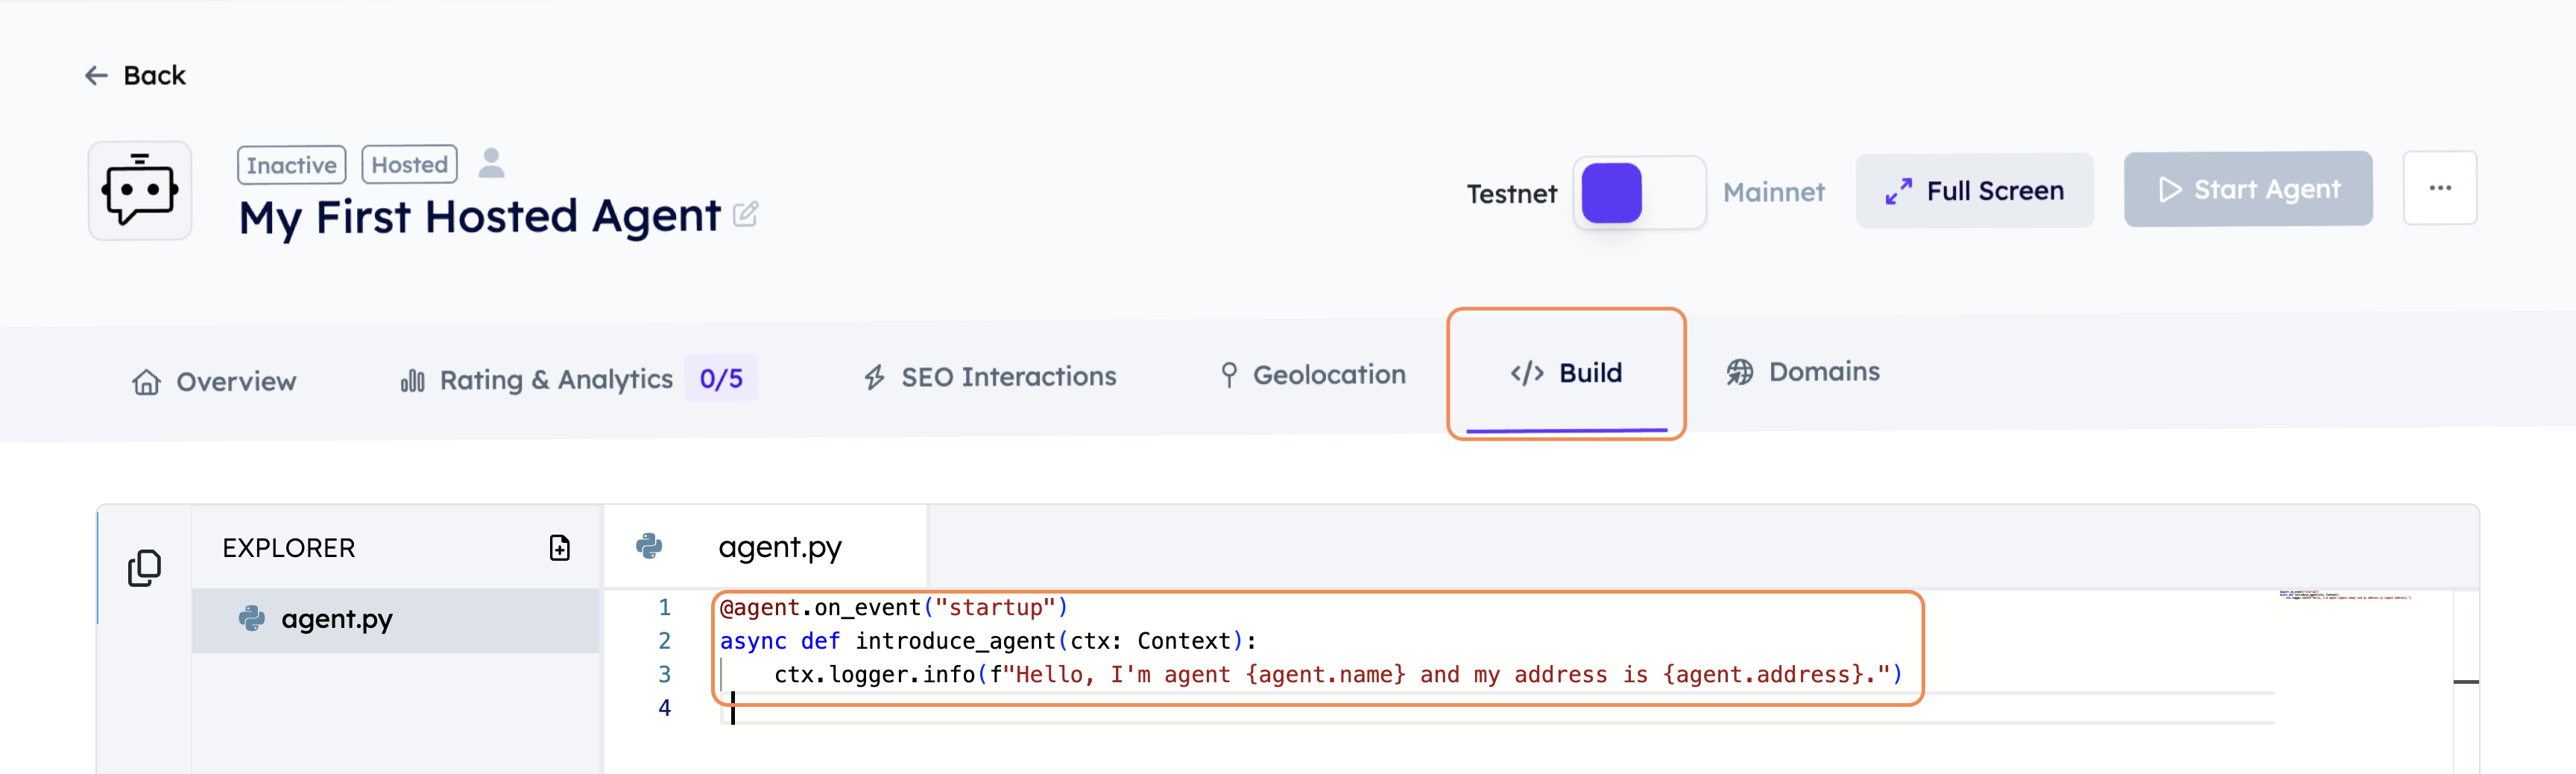2576x774 pixels.
Task: Click the code minimap preview
Action: coord(2345,595)
